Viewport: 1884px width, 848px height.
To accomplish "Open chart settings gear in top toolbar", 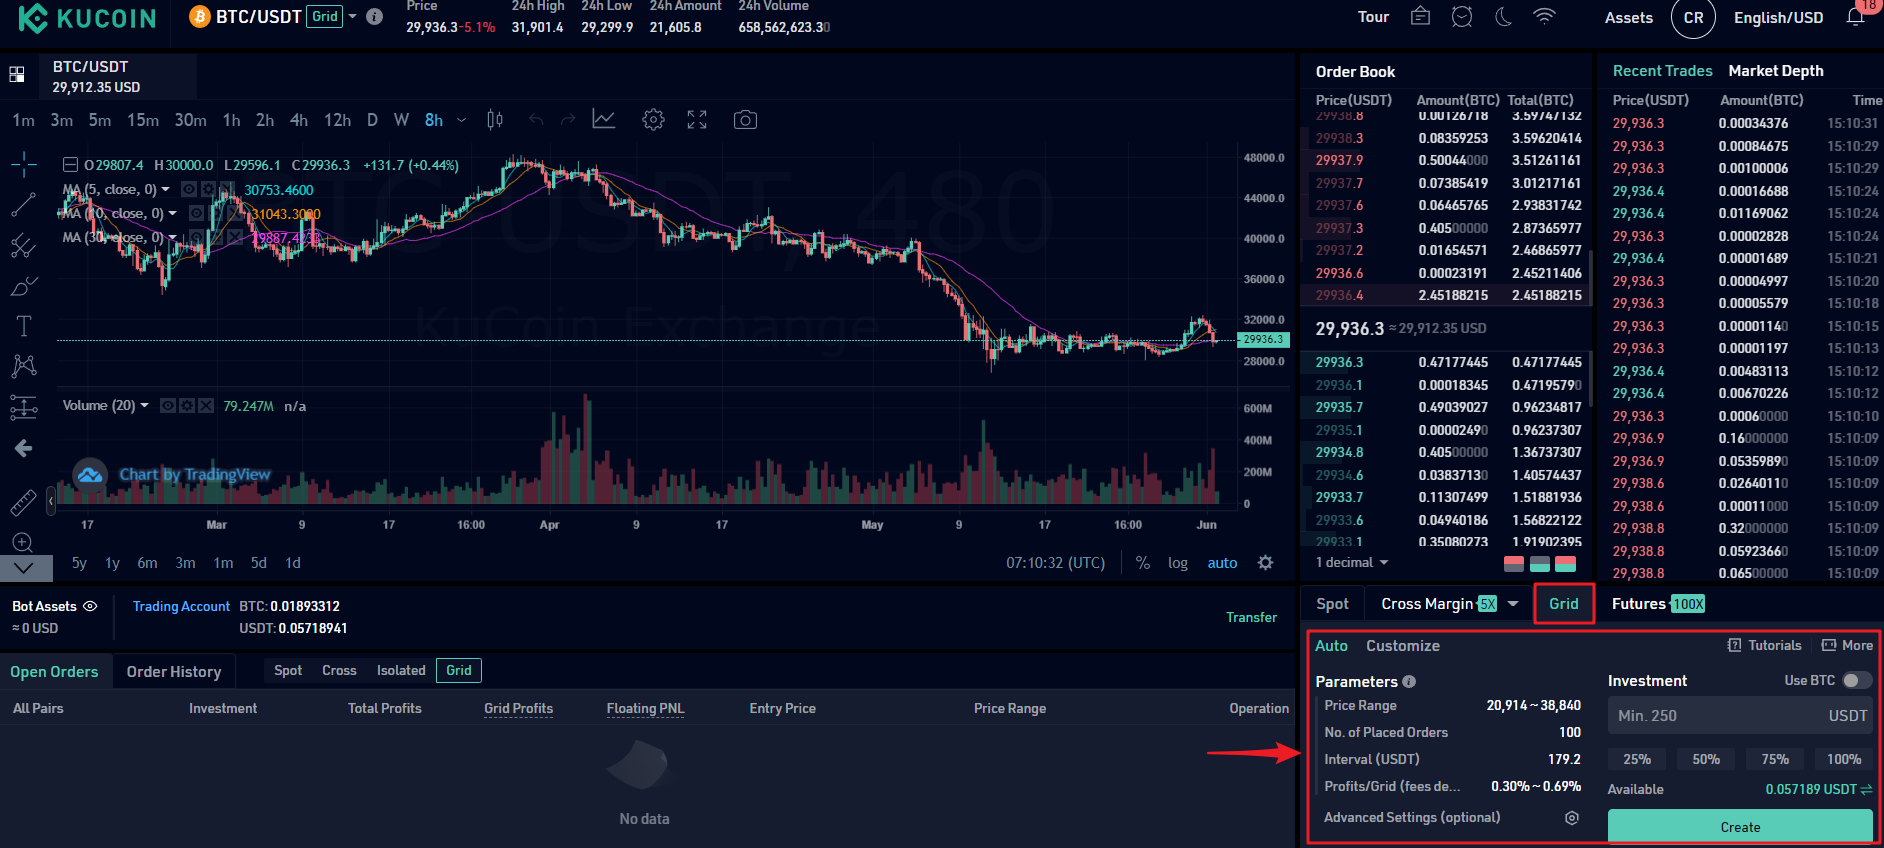I will pos(653,120).
